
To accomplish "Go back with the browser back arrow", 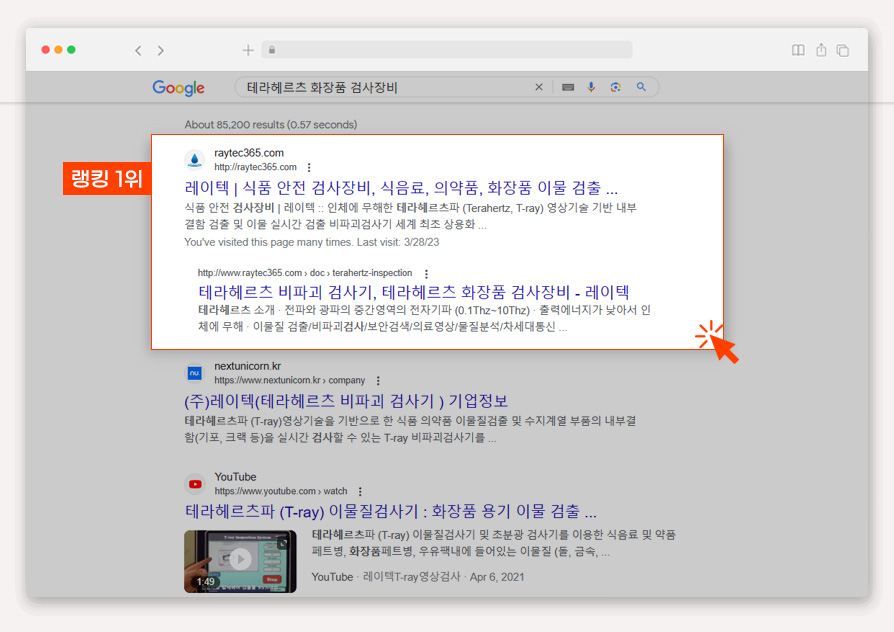I will point(138,51).
